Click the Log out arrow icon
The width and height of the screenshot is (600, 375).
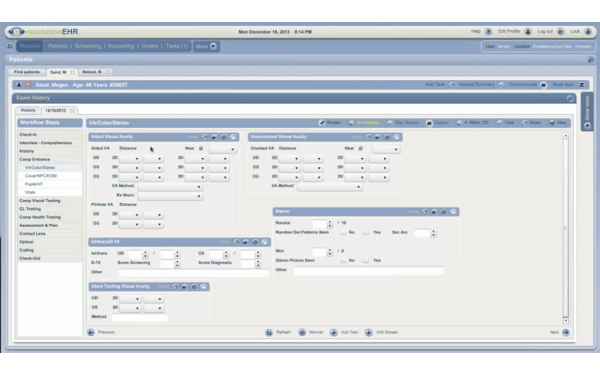pyautogui.click(x=561, y=32)
